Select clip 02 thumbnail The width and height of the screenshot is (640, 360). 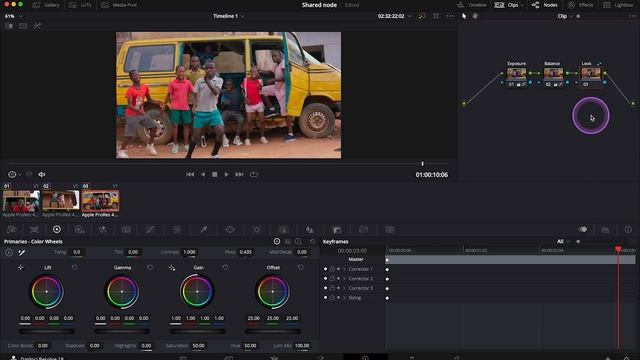tap(61, 200)
